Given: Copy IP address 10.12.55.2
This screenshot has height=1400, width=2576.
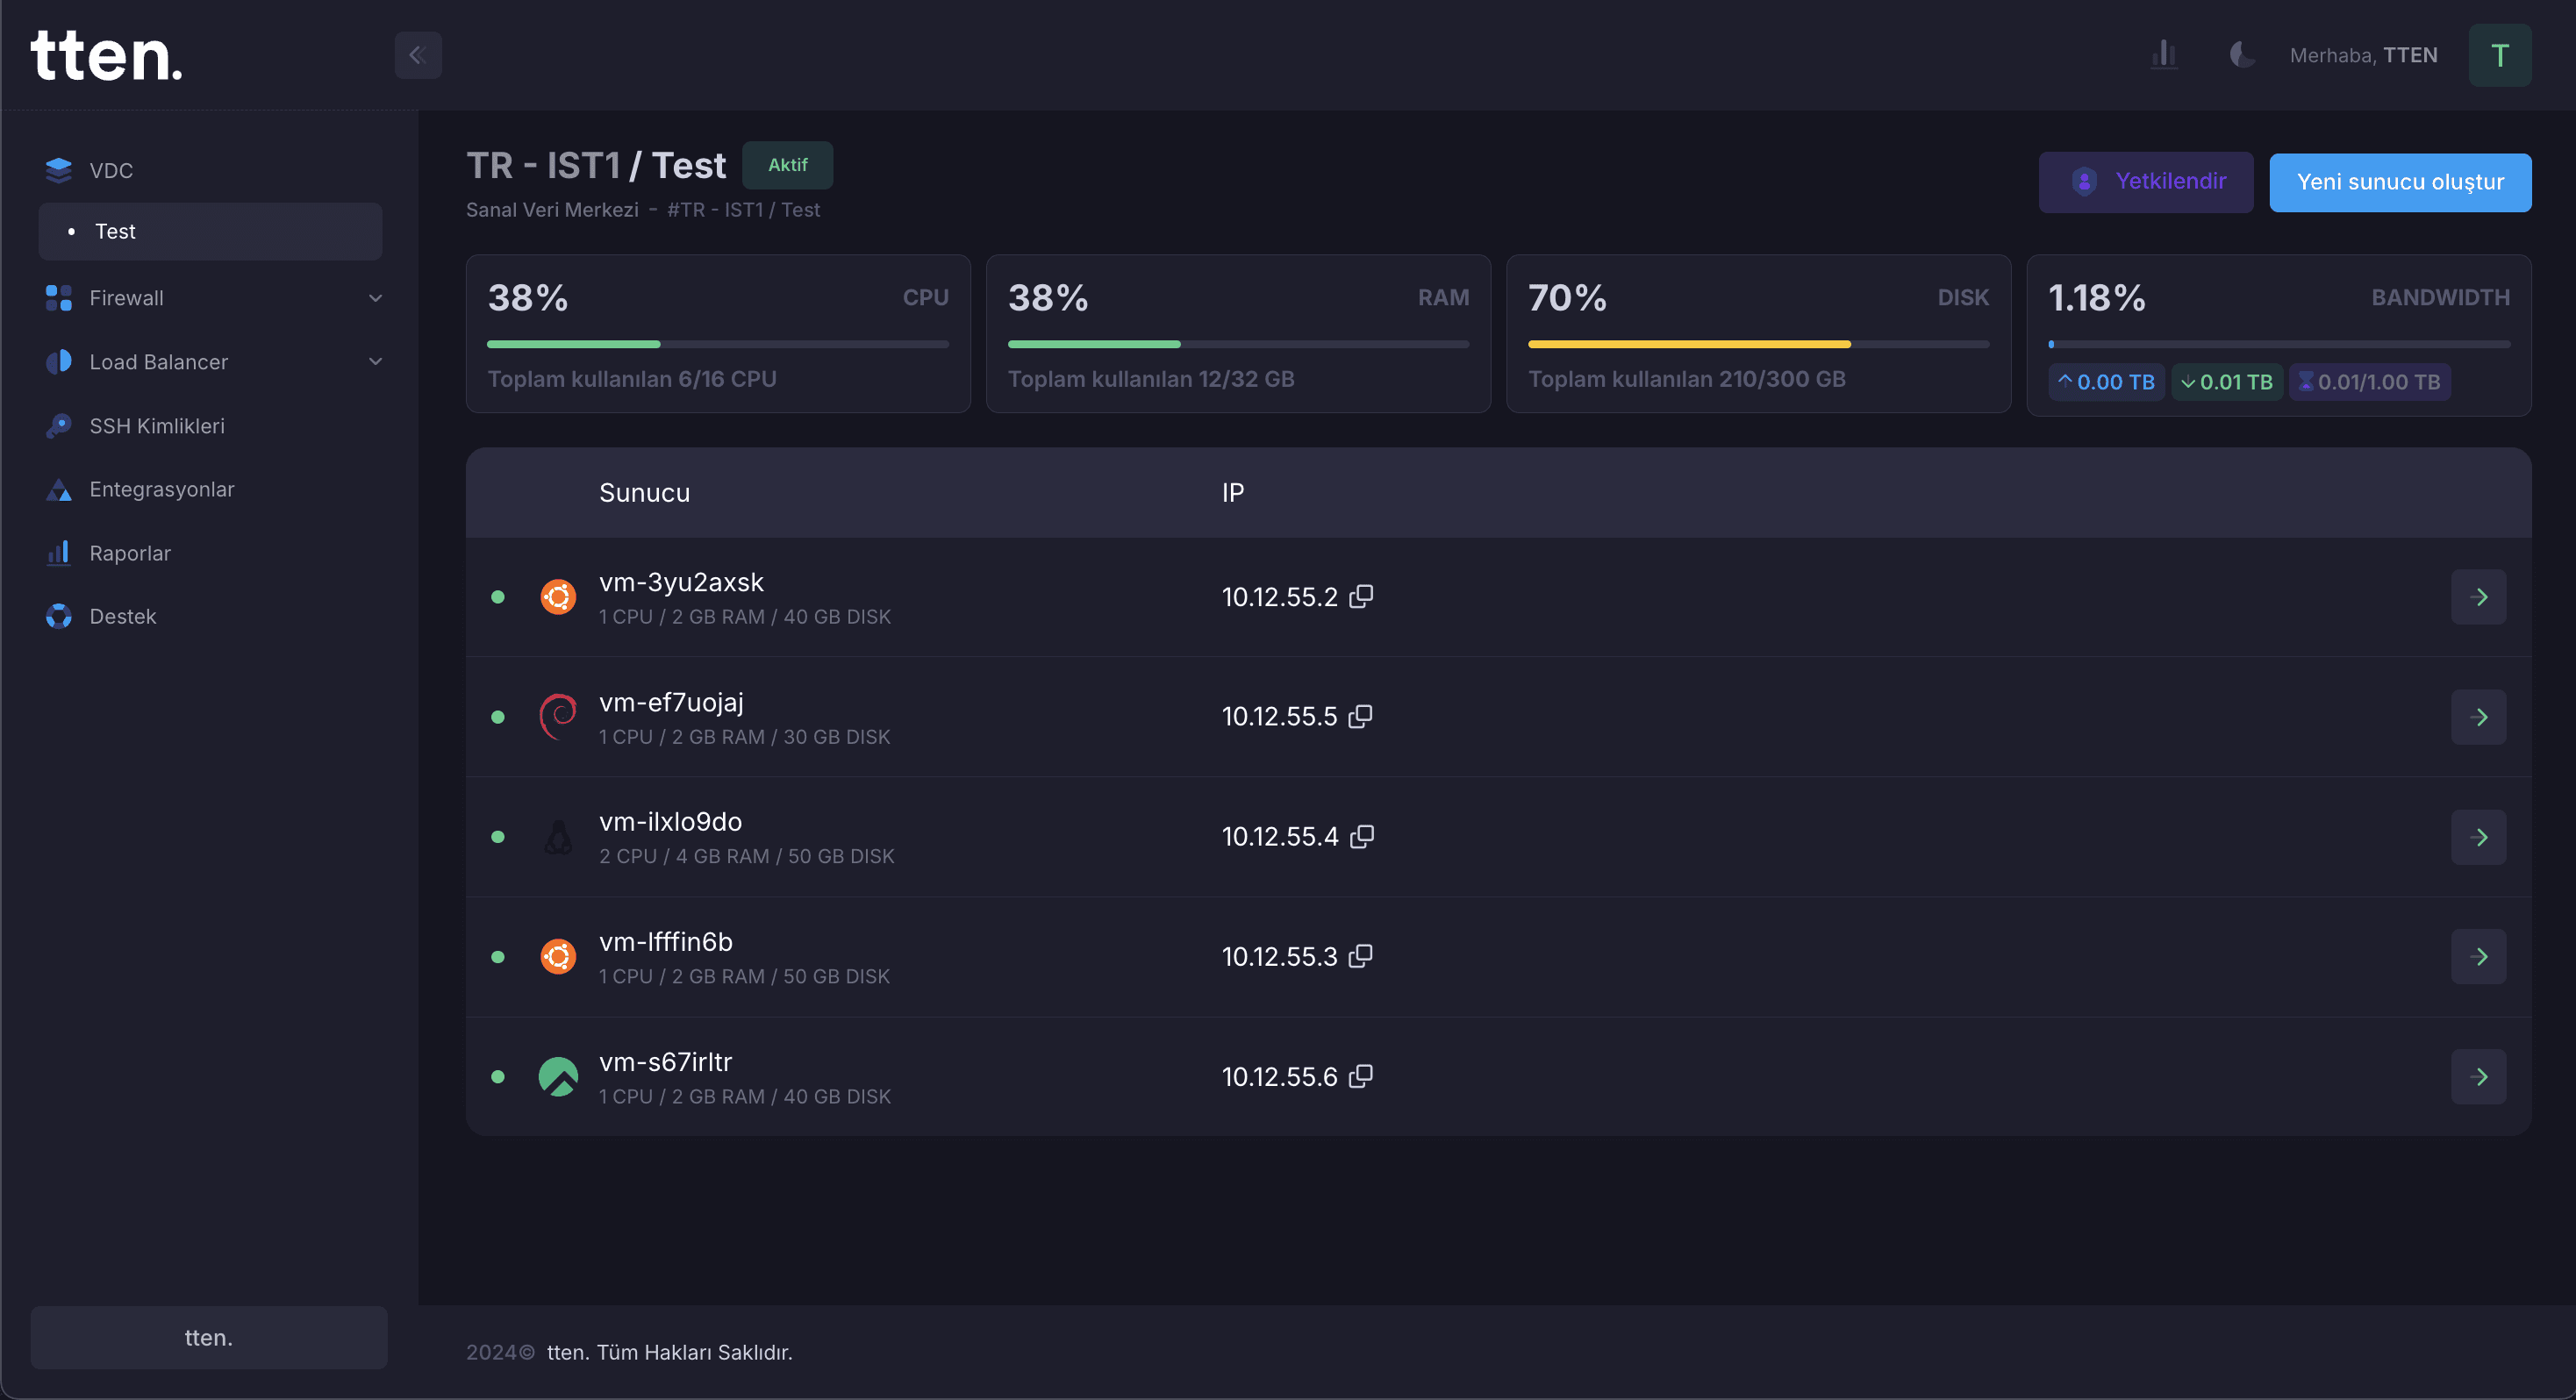Looking at the screenshot, I should pos(1361,597).
